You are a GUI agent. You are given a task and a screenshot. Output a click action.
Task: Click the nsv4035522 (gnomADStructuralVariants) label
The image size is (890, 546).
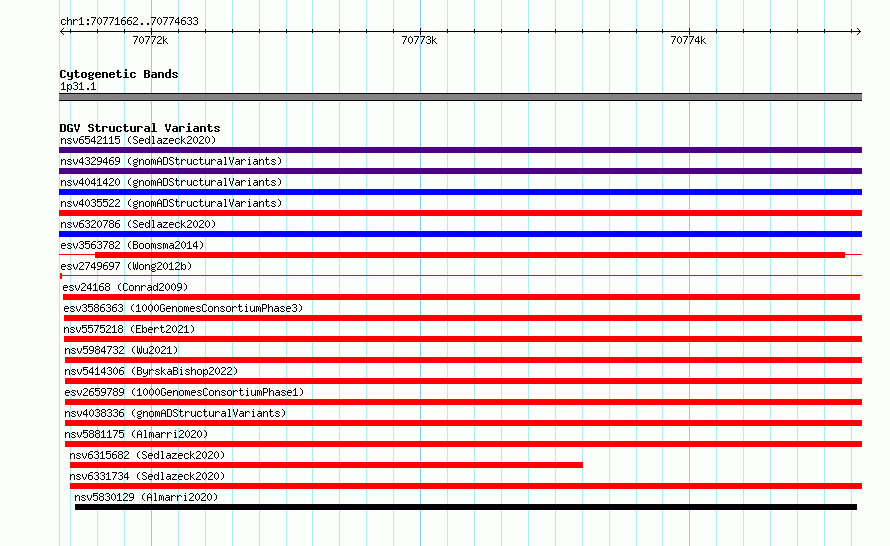point(171,203)
